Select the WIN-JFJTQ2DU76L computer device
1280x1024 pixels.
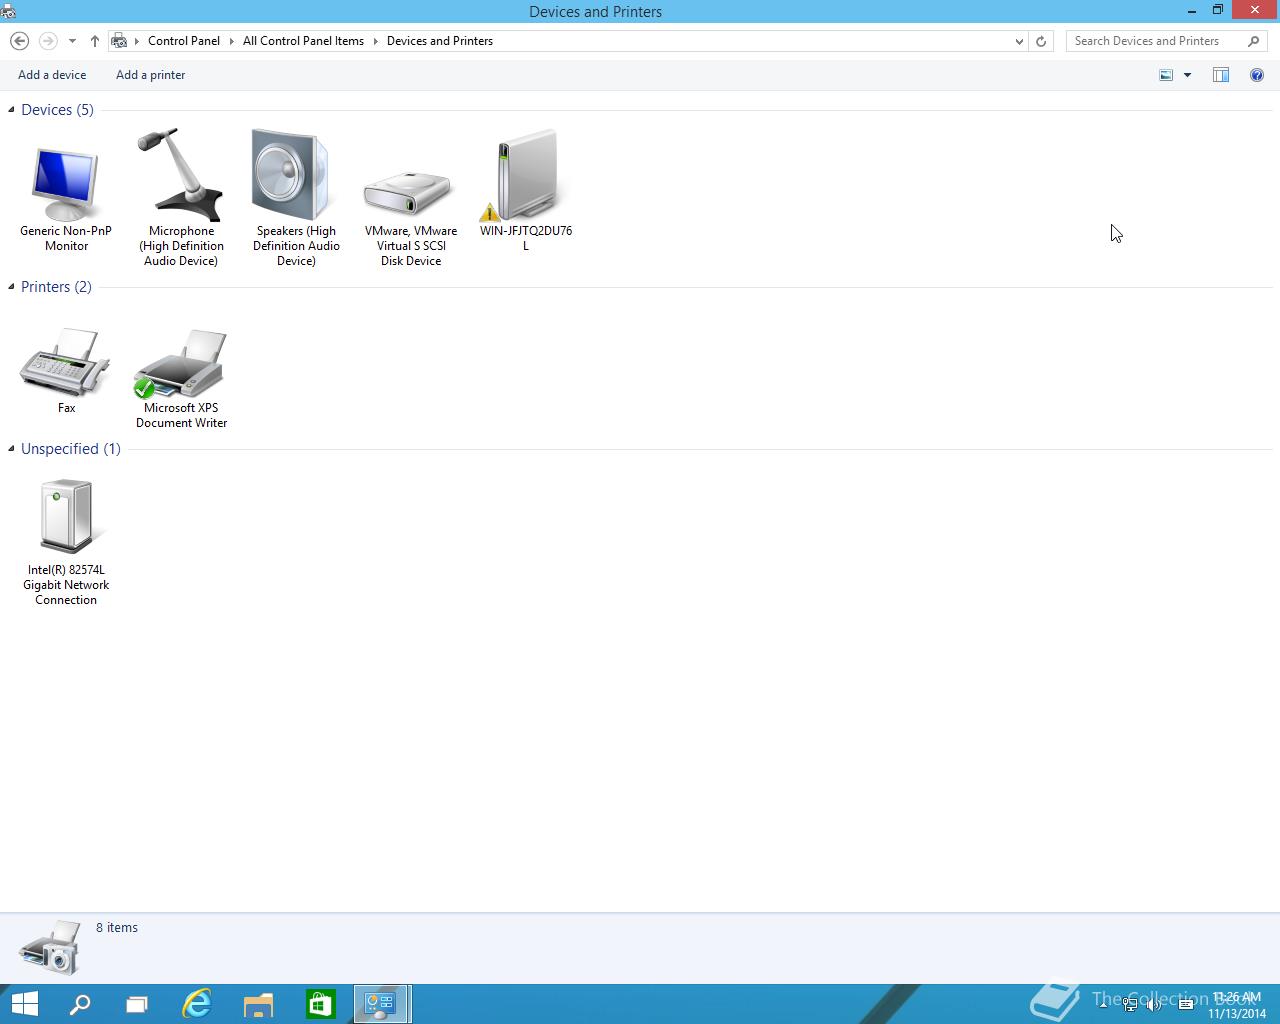click(x=526, y=190)
